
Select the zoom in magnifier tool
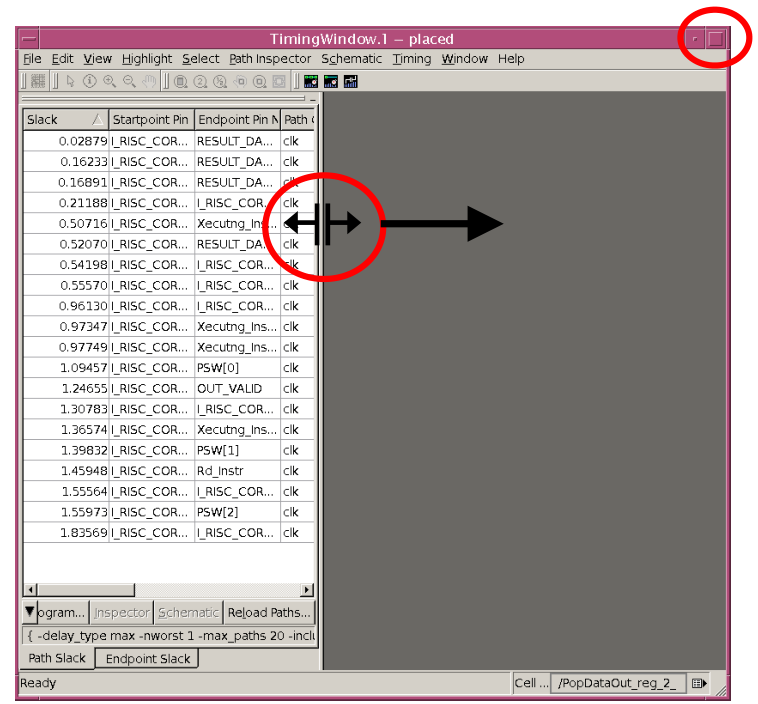coord(110,81)
